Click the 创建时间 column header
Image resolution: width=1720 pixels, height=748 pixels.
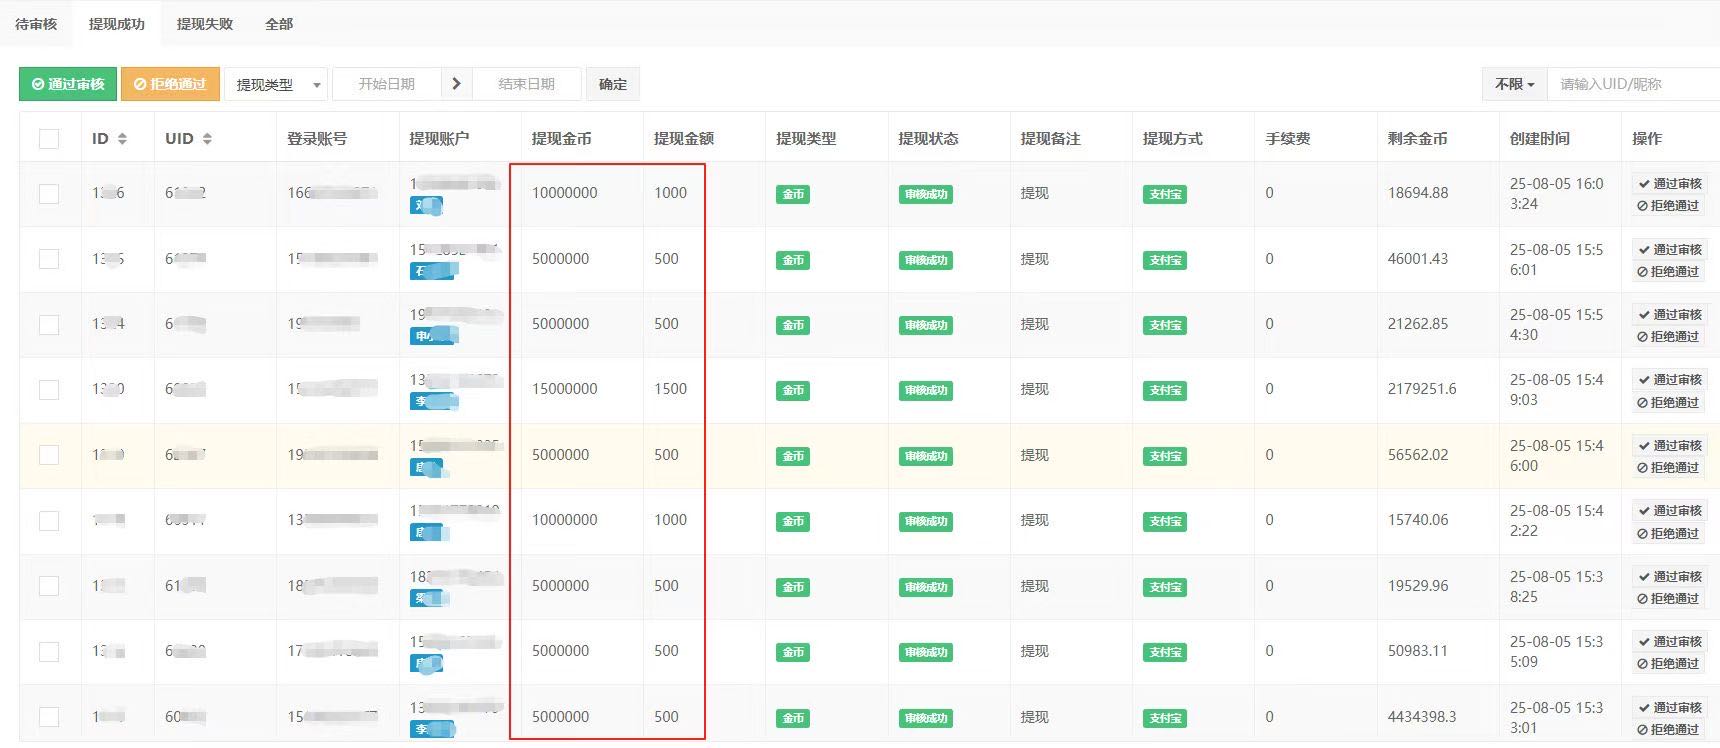(x=1539, y=139)
